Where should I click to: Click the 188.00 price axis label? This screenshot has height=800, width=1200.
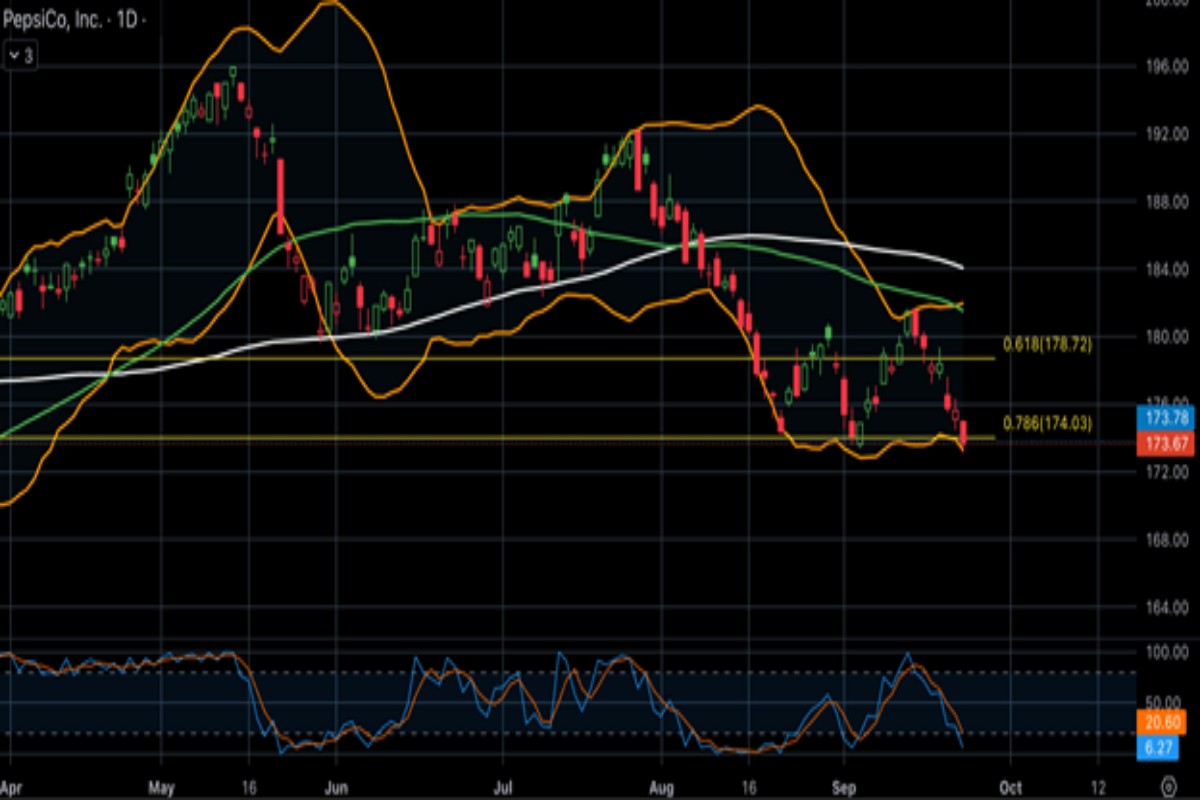click(x=1166, y=201)
